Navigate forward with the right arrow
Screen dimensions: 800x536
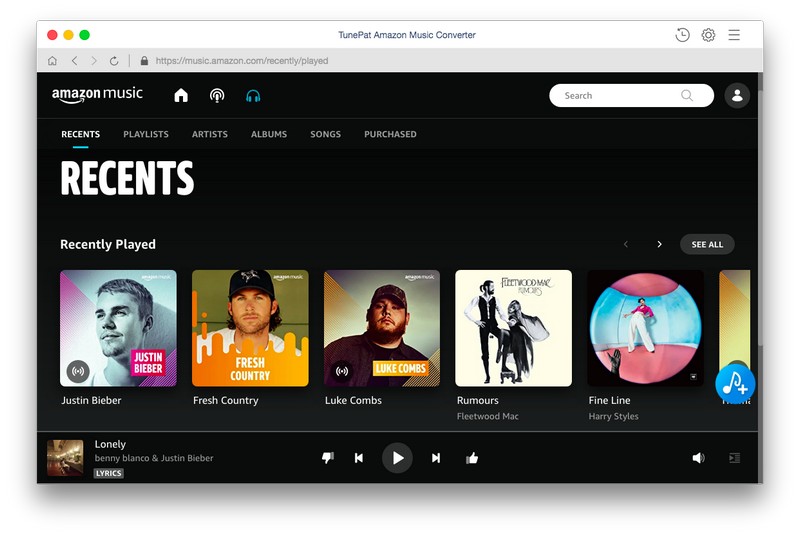[x=93, y=61]
